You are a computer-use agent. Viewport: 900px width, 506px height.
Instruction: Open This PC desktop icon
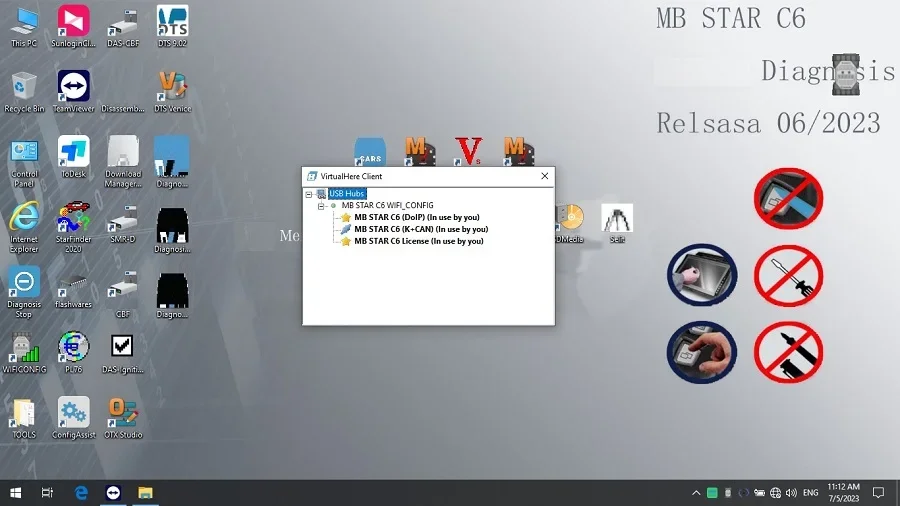pos(24,26)
